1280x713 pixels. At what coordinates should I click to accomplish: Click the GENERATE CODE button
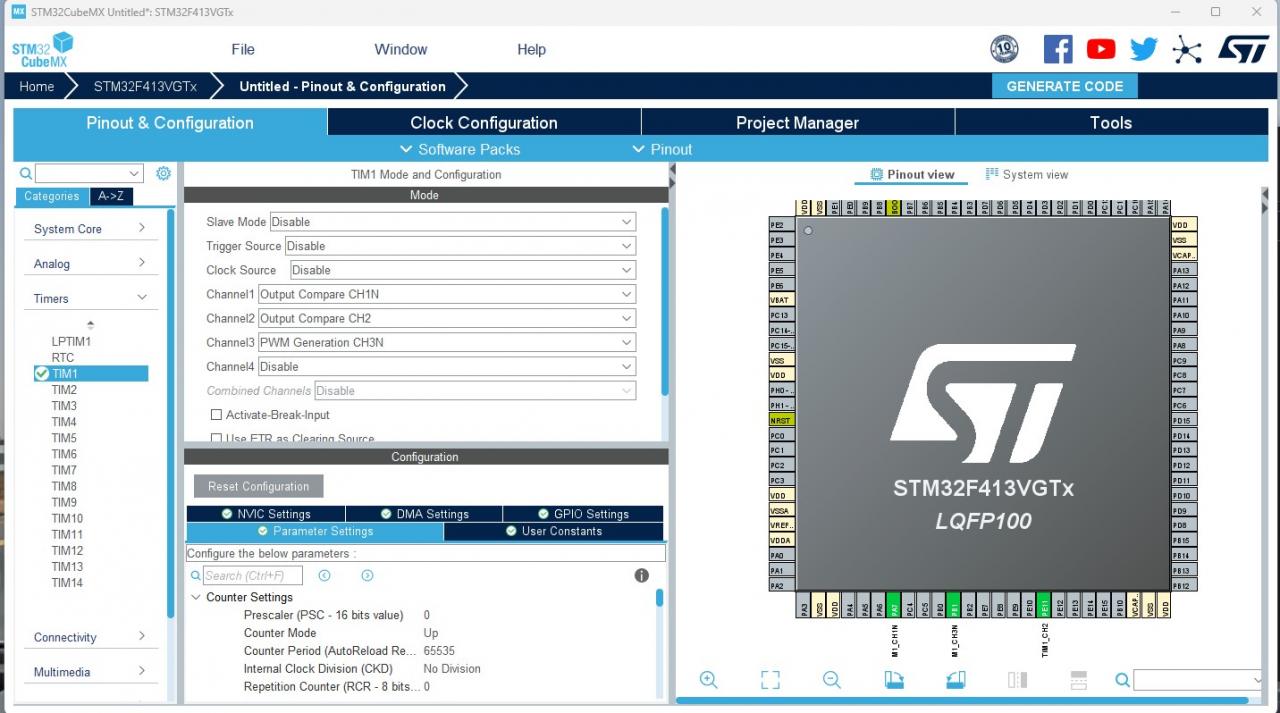(1064, 86)
